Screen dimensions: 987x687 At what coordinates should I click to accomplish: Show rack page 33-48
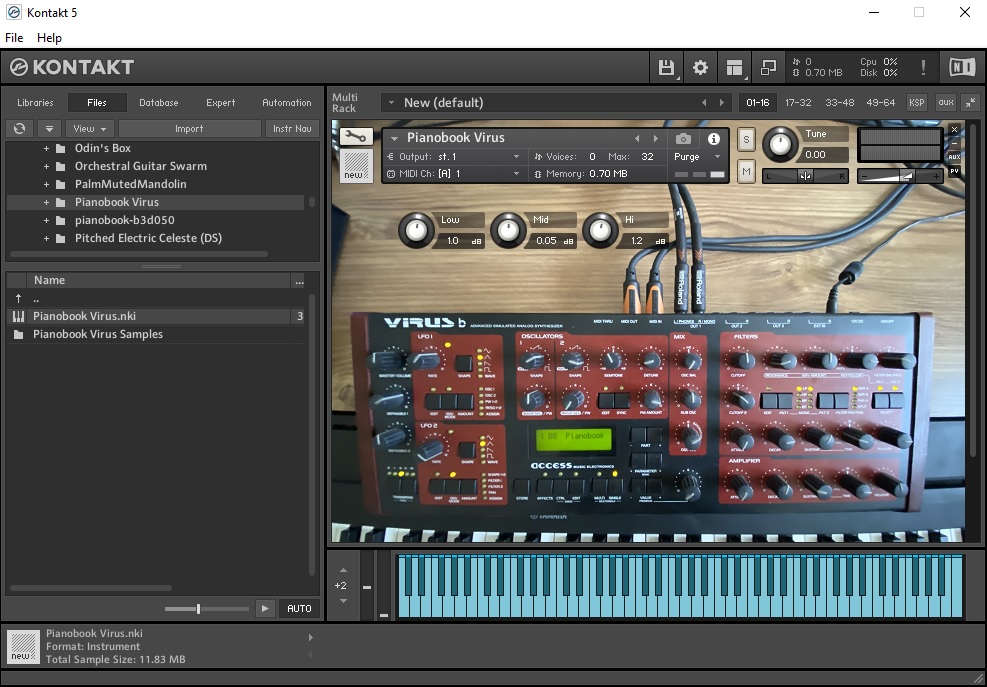(840, 103)
